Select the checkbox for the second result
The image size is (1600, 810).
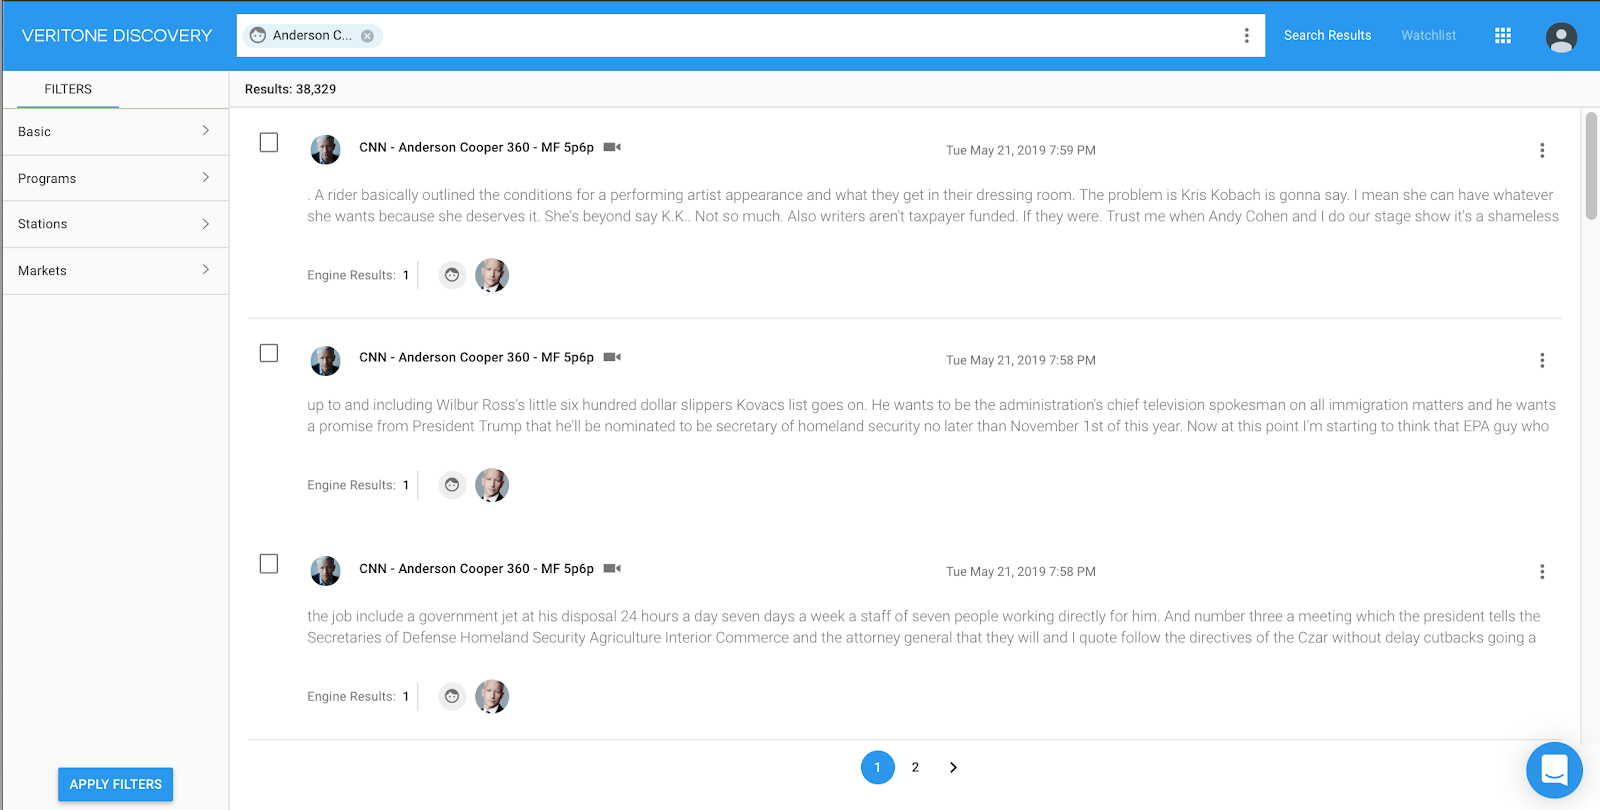[x=269, y=353]
